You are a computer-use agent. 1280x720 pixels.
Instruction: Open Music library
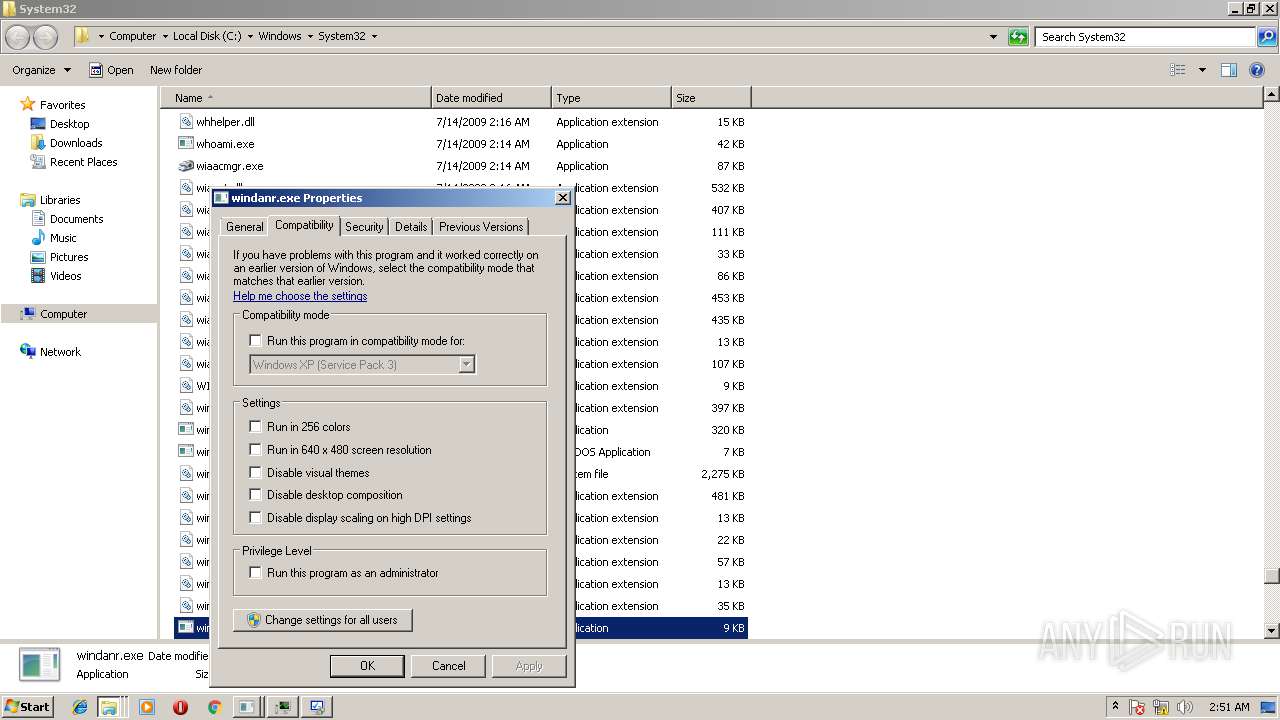tap(53, 238)
